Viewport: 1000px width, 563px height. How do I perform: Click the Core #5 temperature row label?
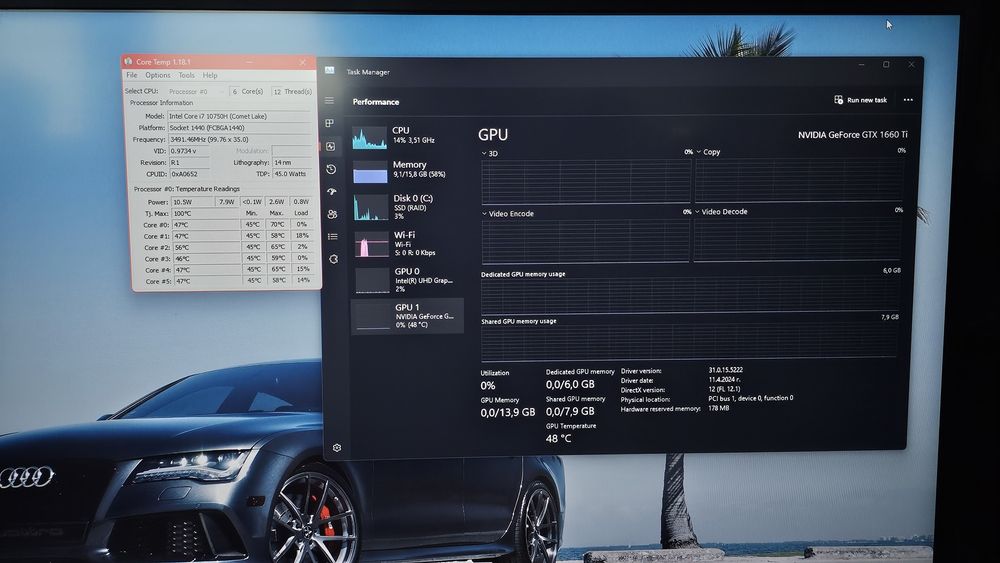[x=157, y=281]
